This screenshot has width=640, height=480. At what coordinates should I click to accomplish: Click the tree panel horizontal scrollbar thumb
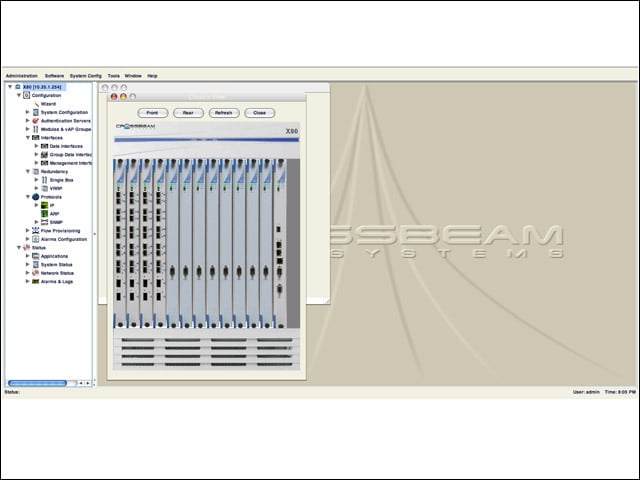coord(37,383)
